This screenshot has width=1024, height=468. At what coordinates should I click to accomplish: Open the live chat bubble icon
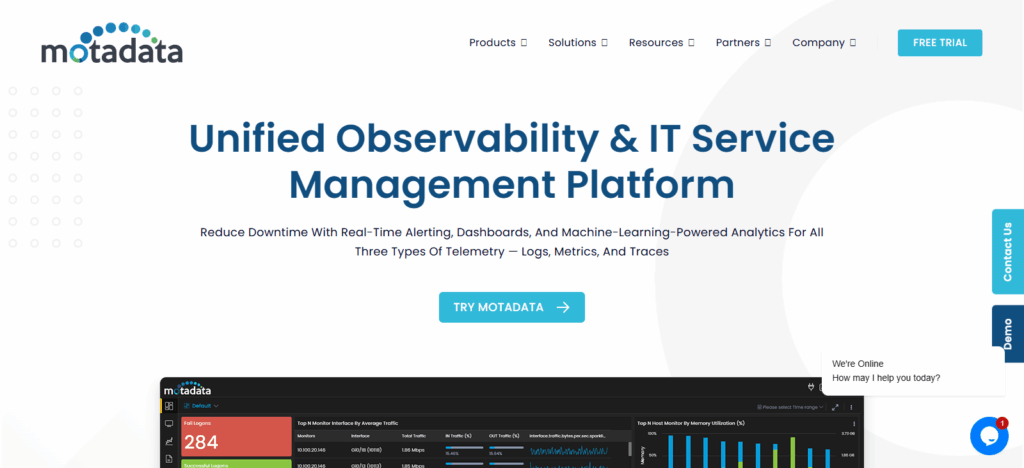click(x=989, y=436)
